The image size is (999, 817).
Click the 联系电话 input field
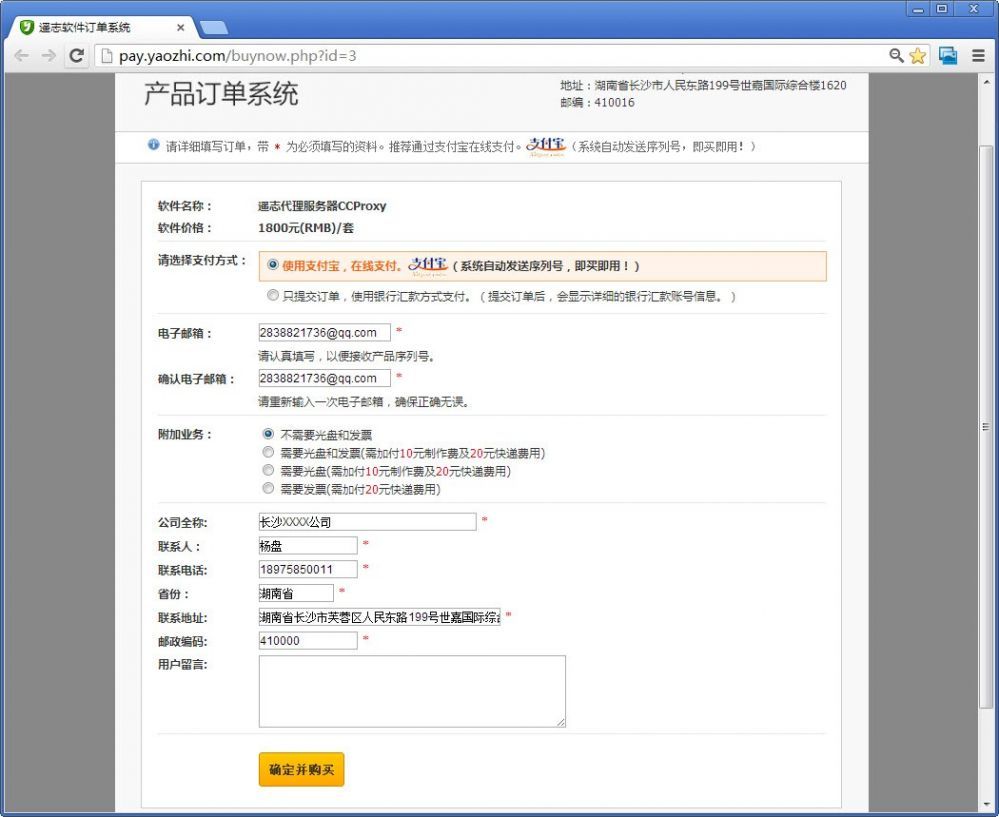(308, 569)
